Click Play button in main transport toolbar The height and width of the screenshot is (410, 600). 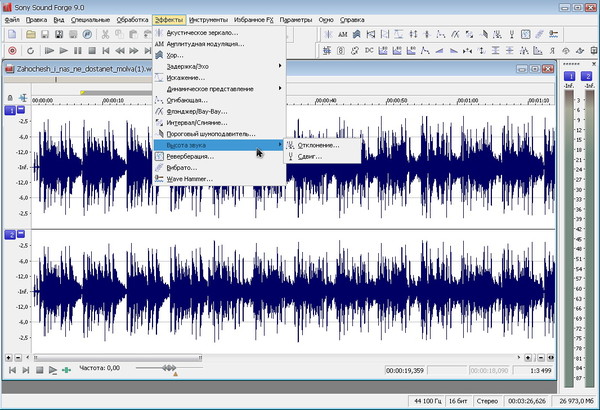pos(64,51)
